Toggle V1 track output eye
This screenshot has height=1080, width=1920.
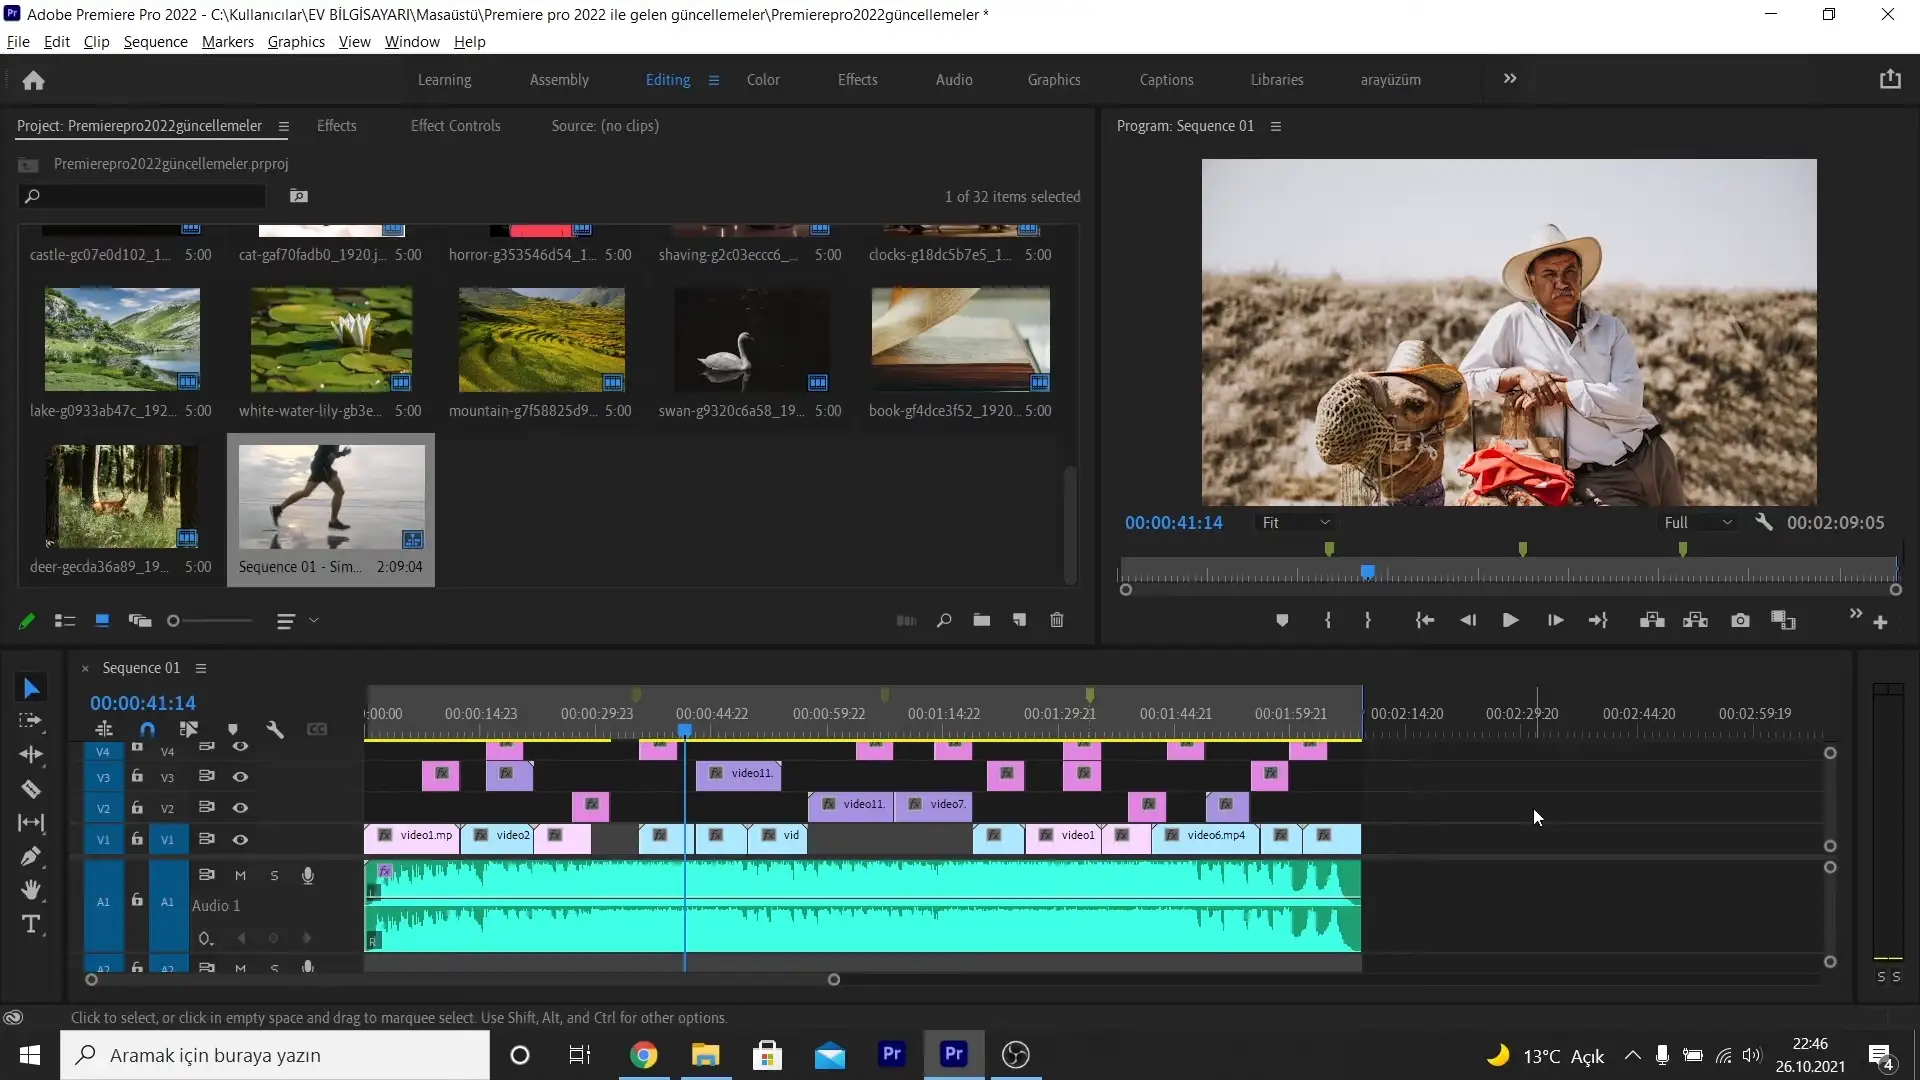pos(240,840)
